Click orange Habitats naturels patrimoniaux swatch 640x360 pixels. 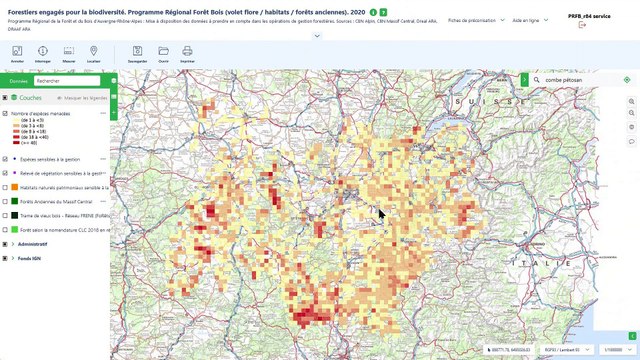tap(15, 187)
